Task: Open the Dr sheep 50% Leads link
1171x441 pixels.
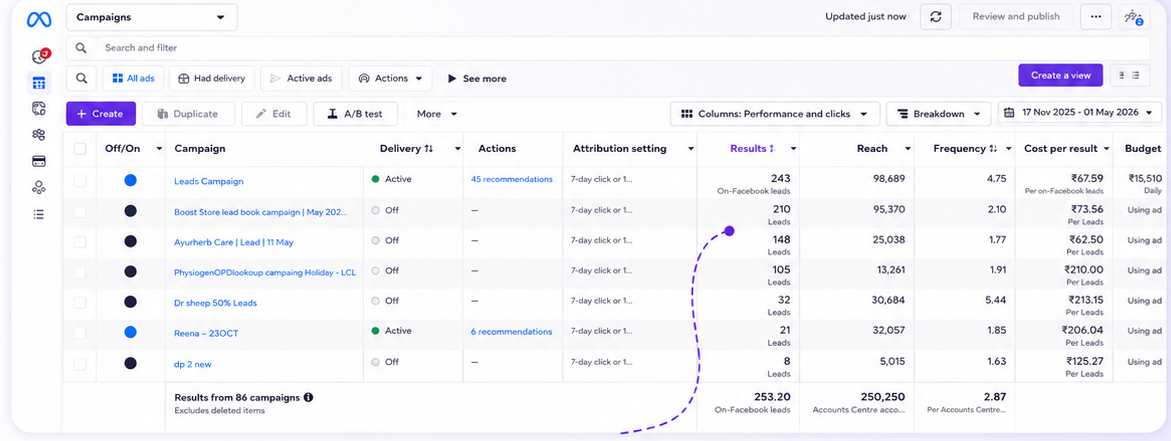Action: pos(215,303)
